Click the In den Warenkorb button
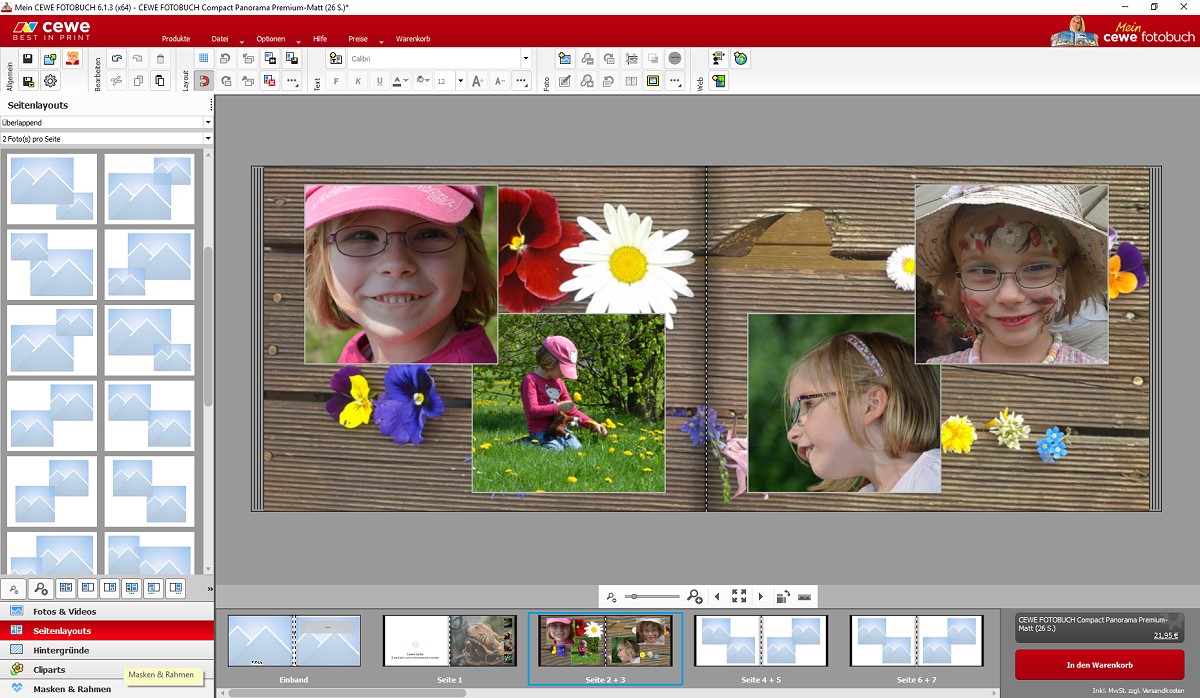Screen dimensions: 1200x698 [x=1098, y=665]
